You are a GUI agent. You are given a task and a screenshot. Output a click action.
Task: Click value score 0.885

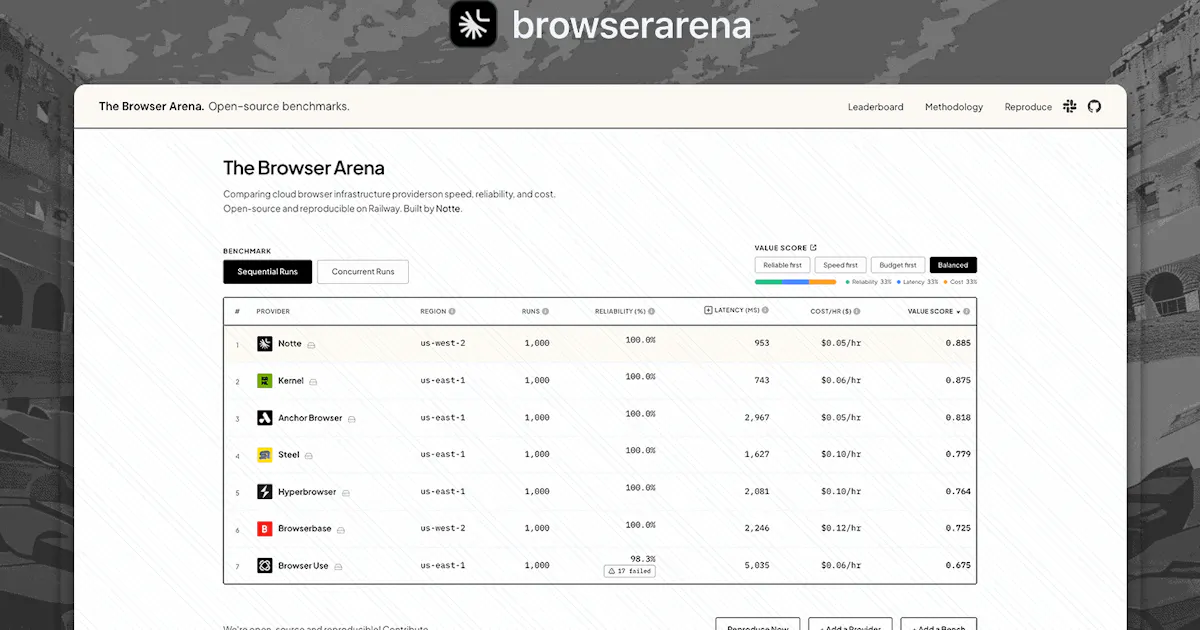coord(958,344)
